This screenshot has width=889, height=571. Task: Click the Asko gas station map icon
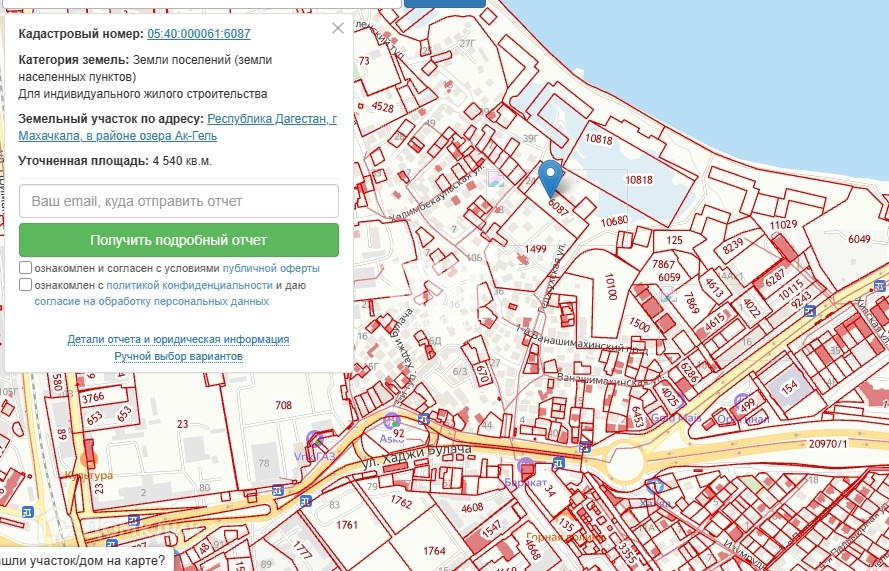click(x=391, y=423)
